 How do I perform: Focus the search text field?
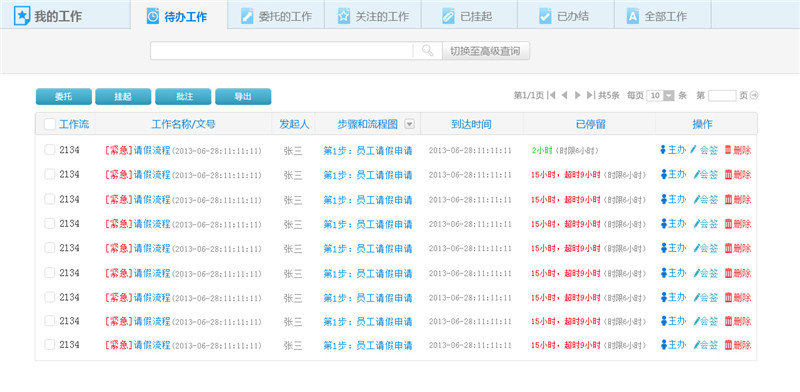click(282, 51)
